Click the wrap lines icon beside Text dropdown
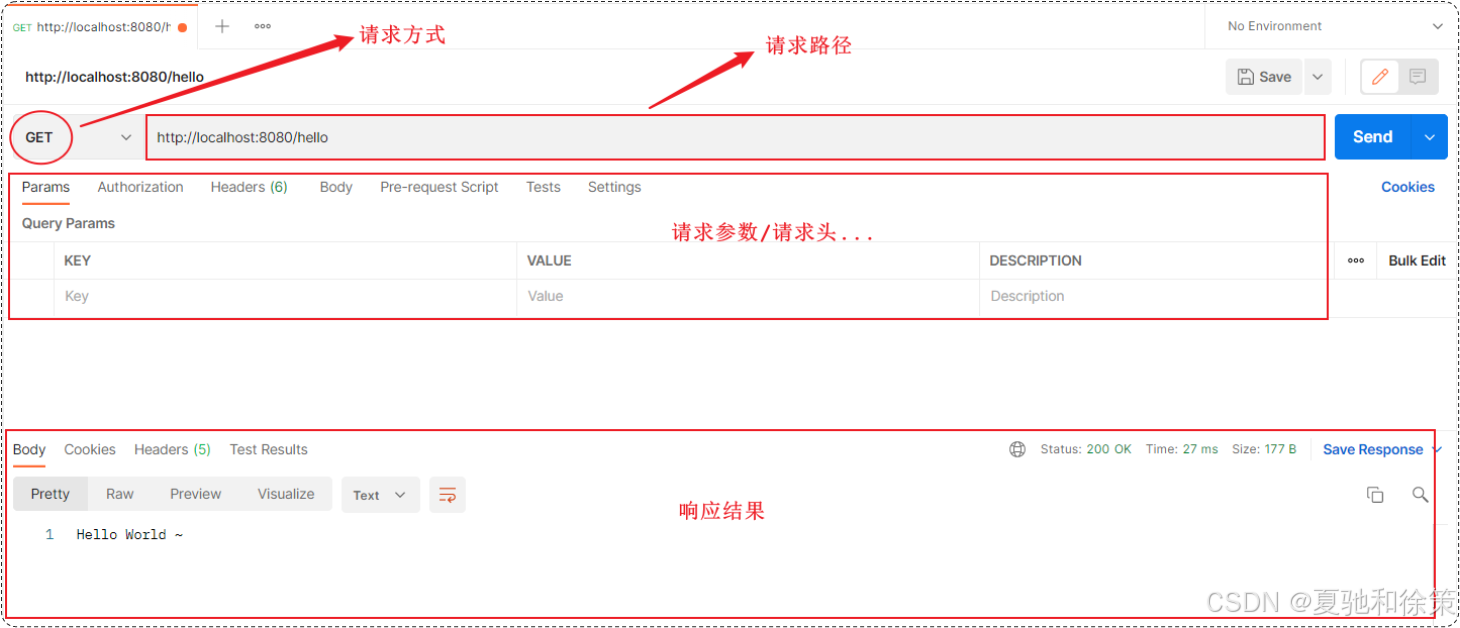The image size is (1460, 628). coord(447,494)
